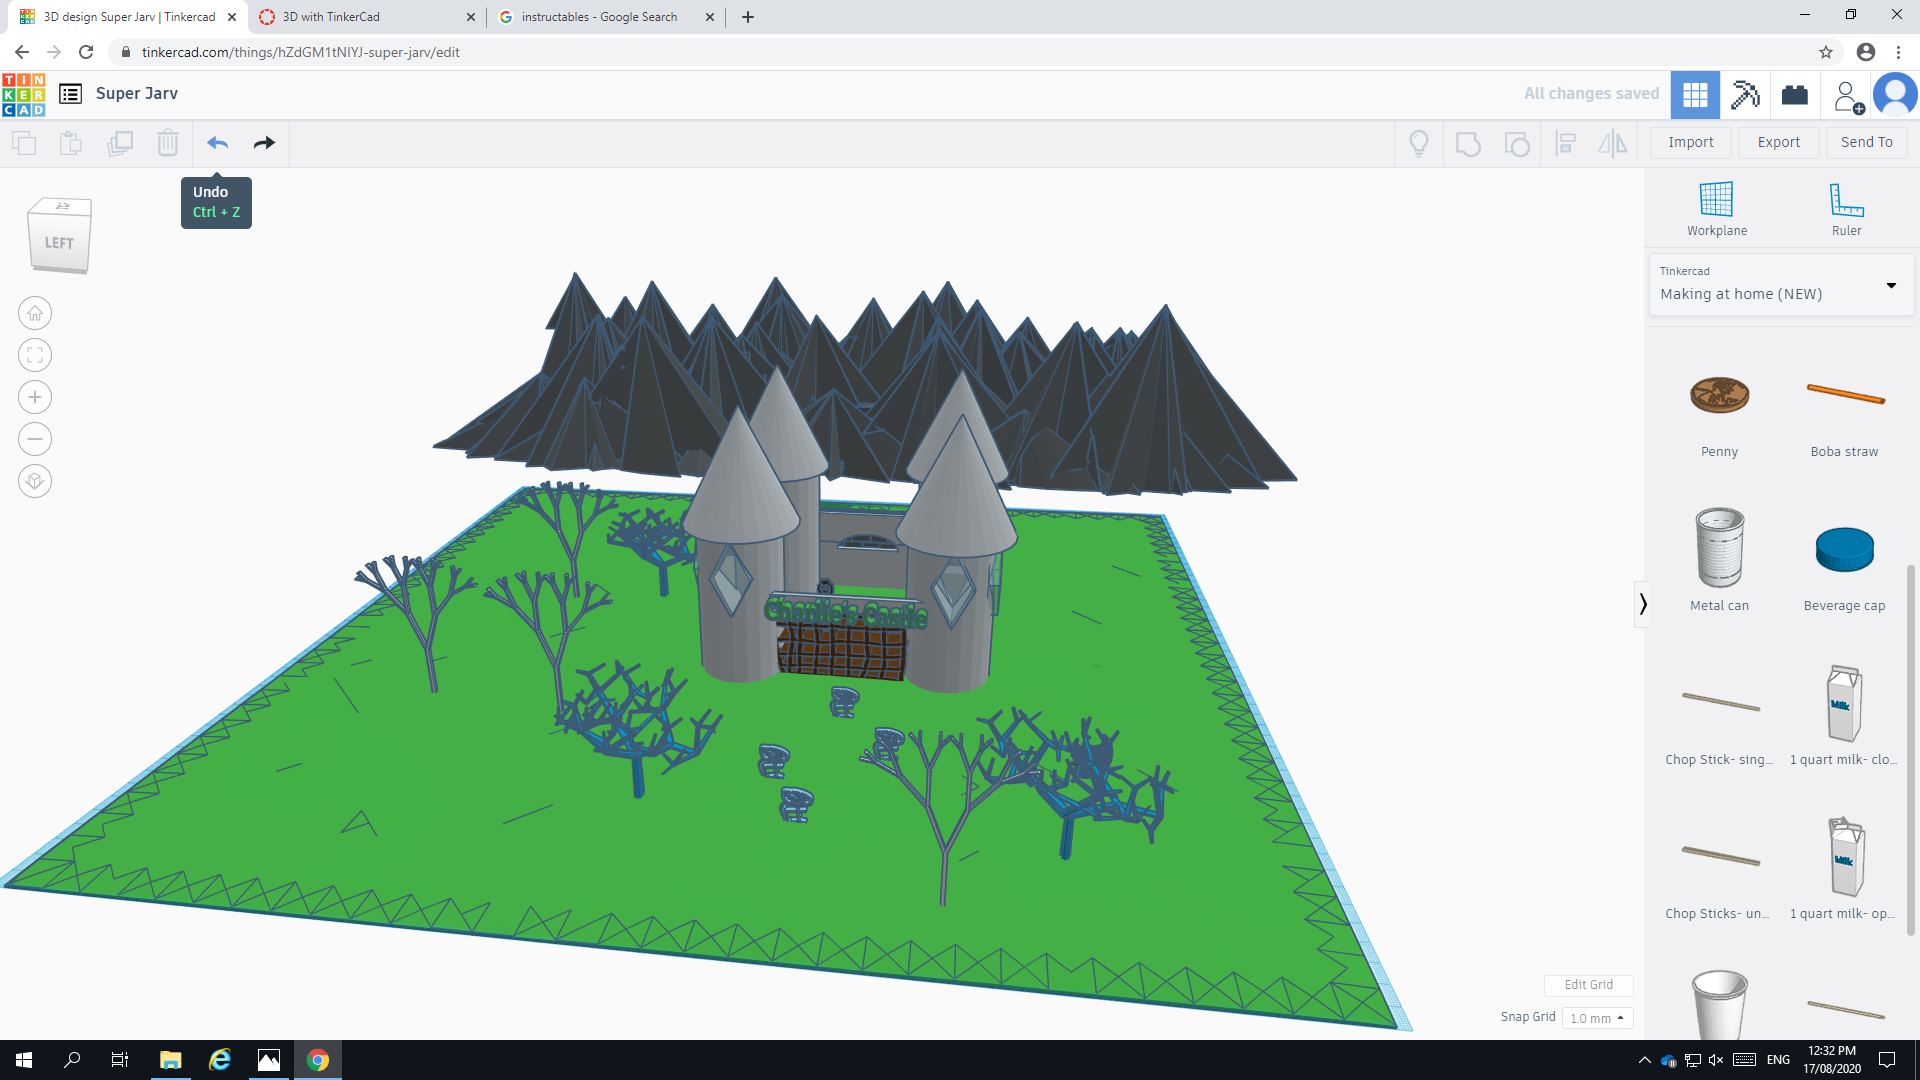The width and height of the screenshot is (1920, 1080).
Task: Switch to orthographic view cube icon
Action: click(x=35, y=481)
